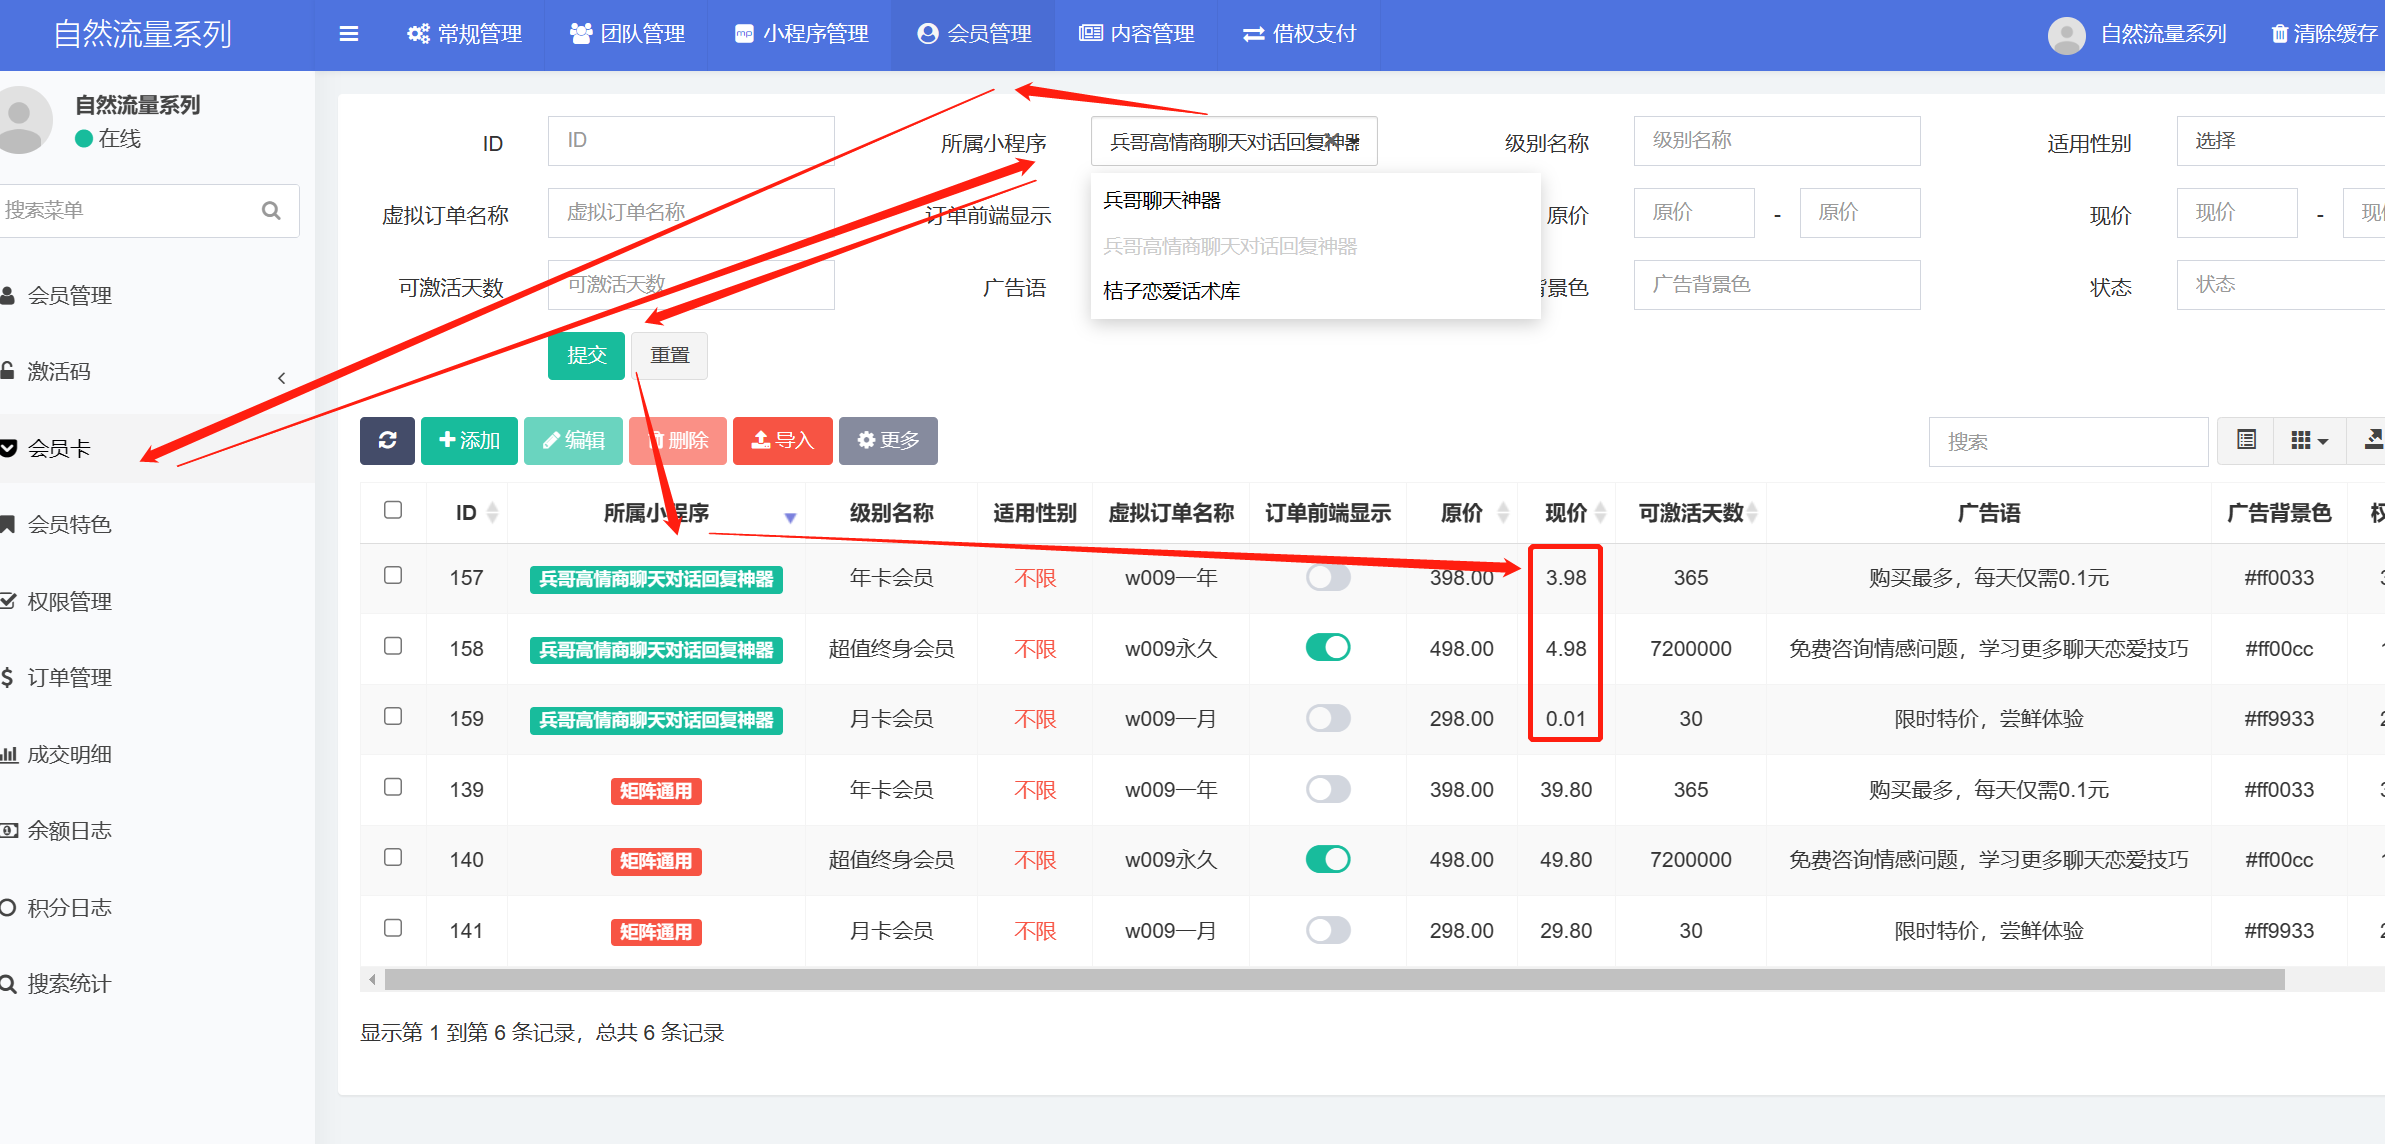
Task: Click the horizontal table scrollbar
Action: (x=1333, y=979)
